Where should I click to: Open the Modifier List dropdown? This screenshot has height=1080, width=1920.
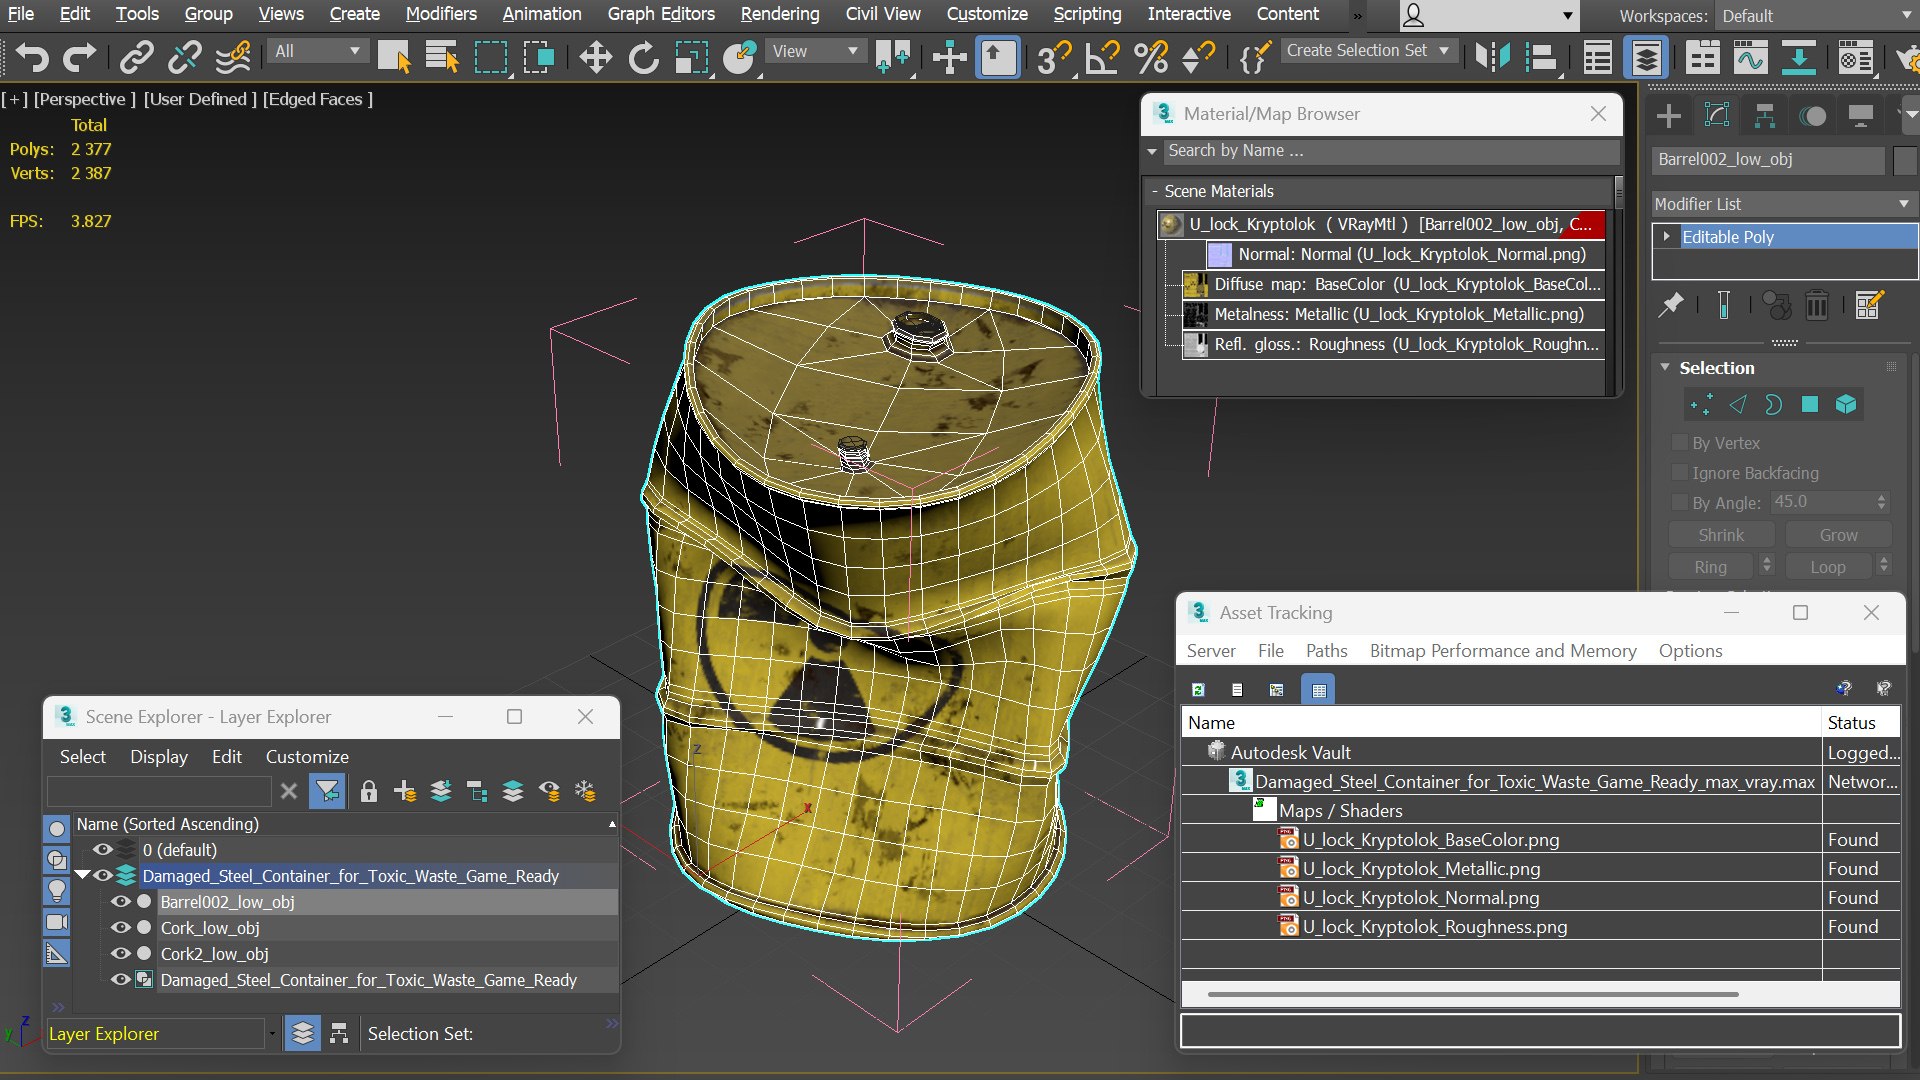pyautogui.click(x=1782, y=204)
